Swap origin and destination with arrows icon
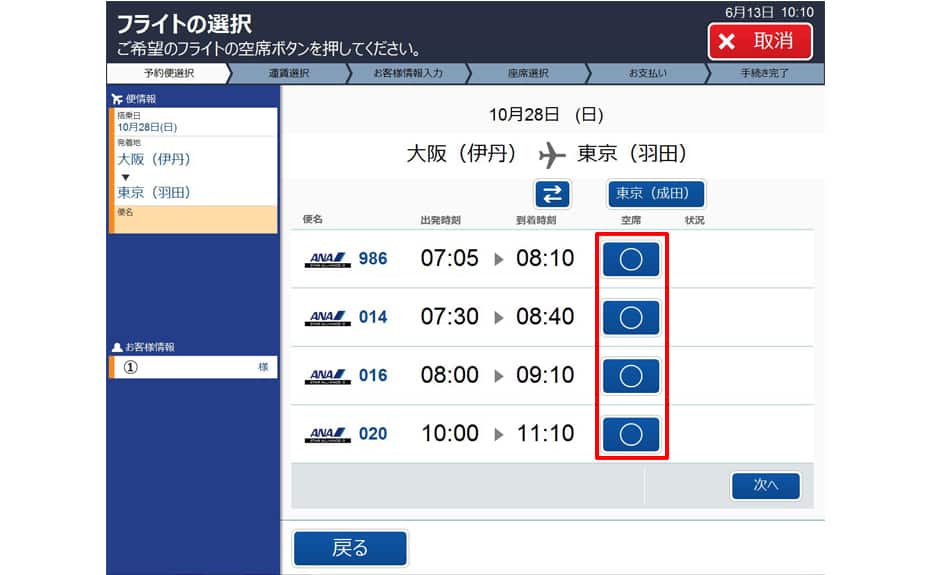The image size is (930, 575). click(553, 194)
